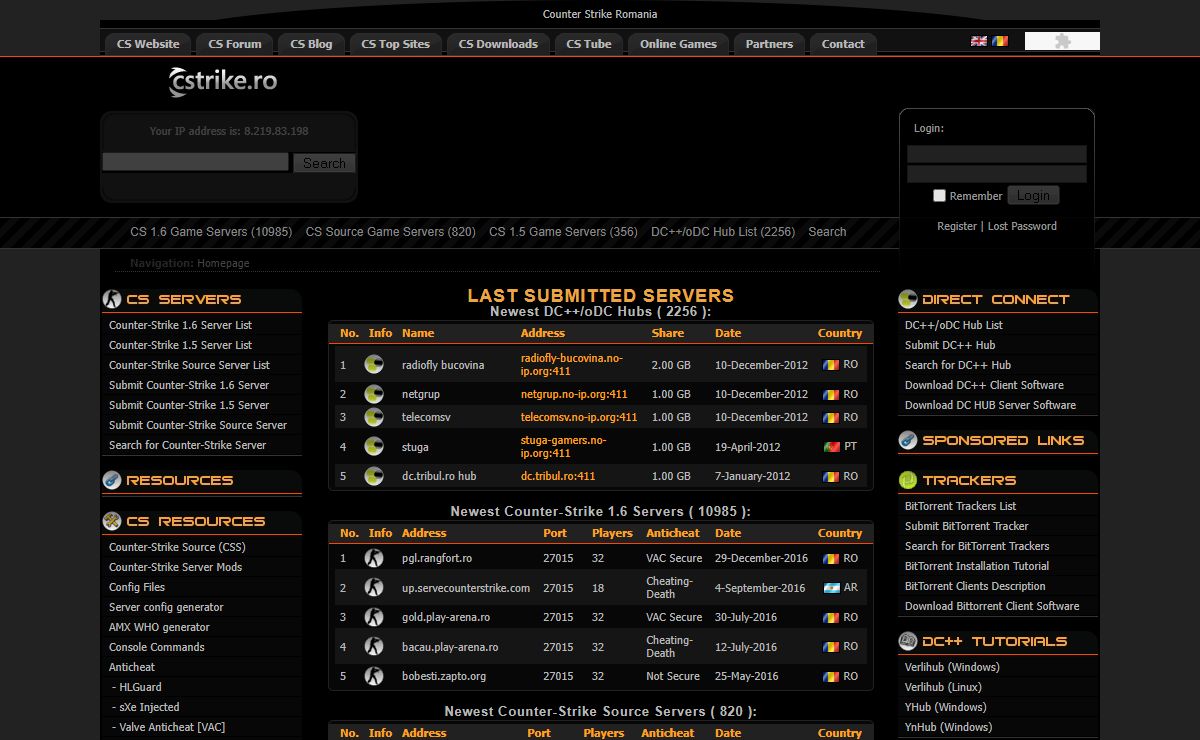Click the CS Resources section icon
Screen dimensions: 1200x740
coord(112,521)
